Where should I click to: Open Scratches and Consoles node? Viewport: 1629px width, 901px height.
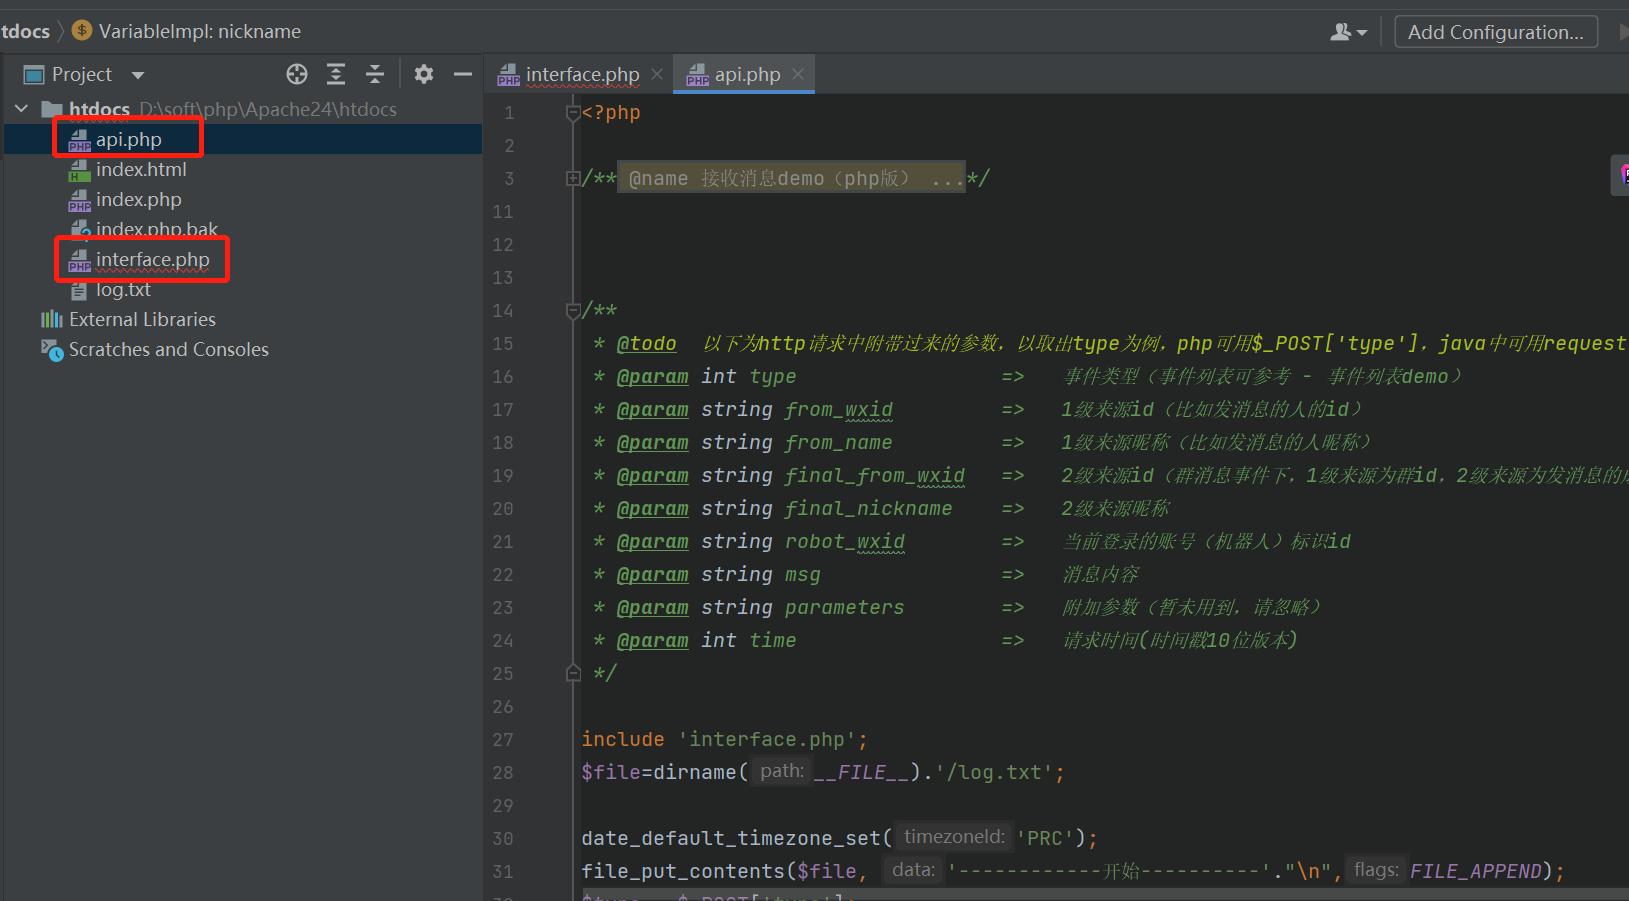coord(169,350)
